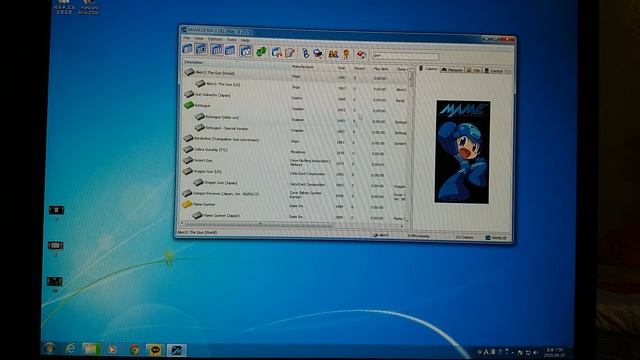This screenshot has width=640, height=360.
Task: Open File Explorer from the taskbar
Action: point(91,349)
